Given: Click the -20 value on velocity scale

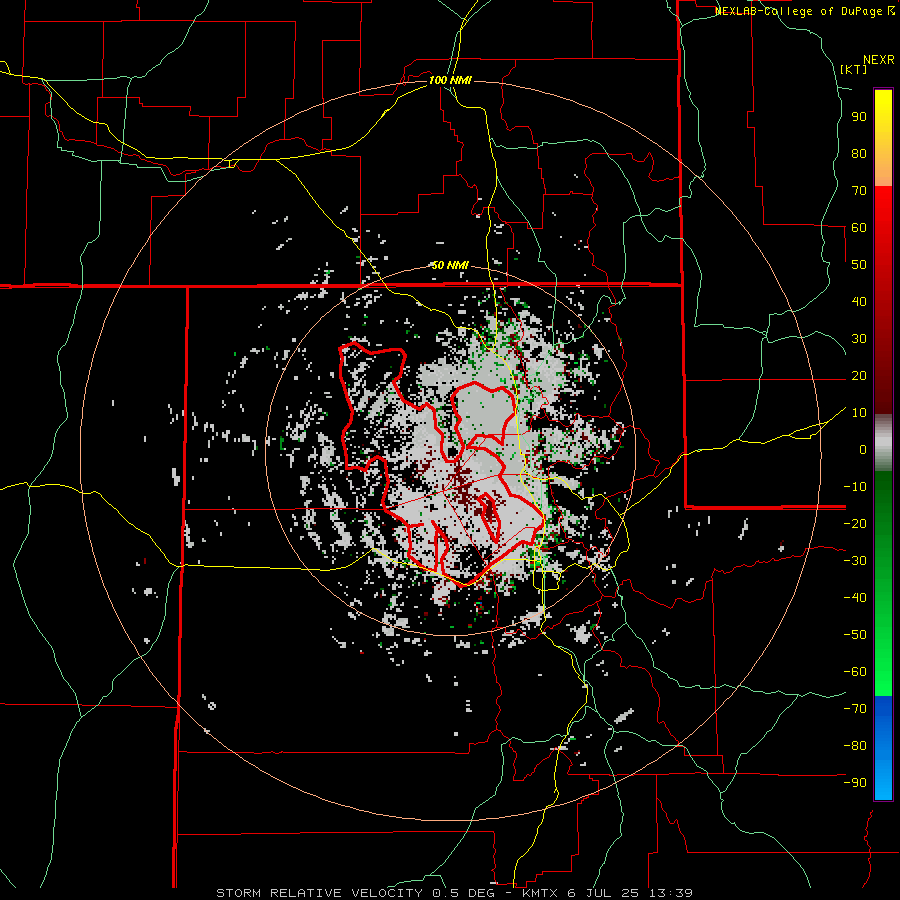Looking at the screenshot, I should (855, 524).
